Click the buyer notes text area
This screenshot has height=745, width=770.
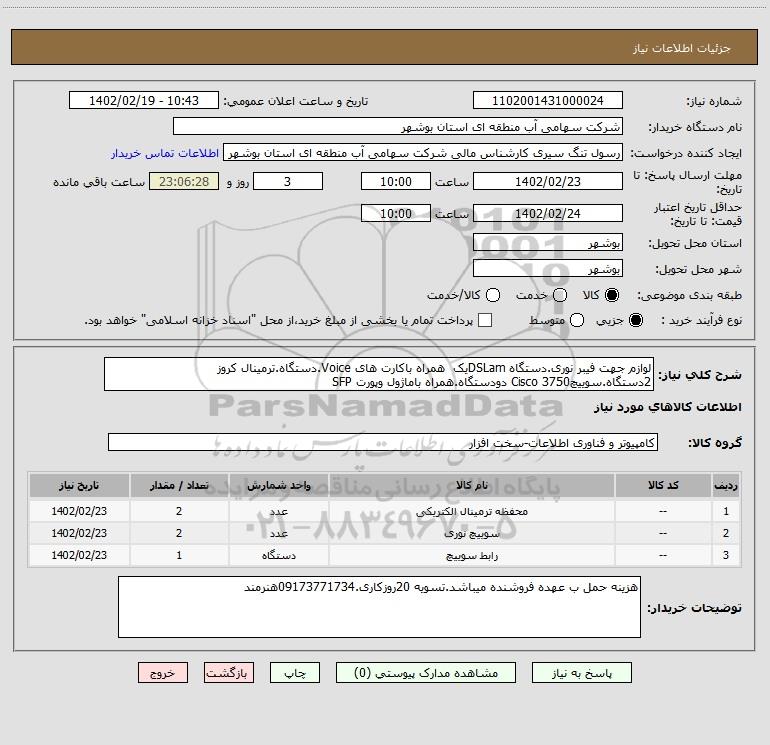[380, 607]
